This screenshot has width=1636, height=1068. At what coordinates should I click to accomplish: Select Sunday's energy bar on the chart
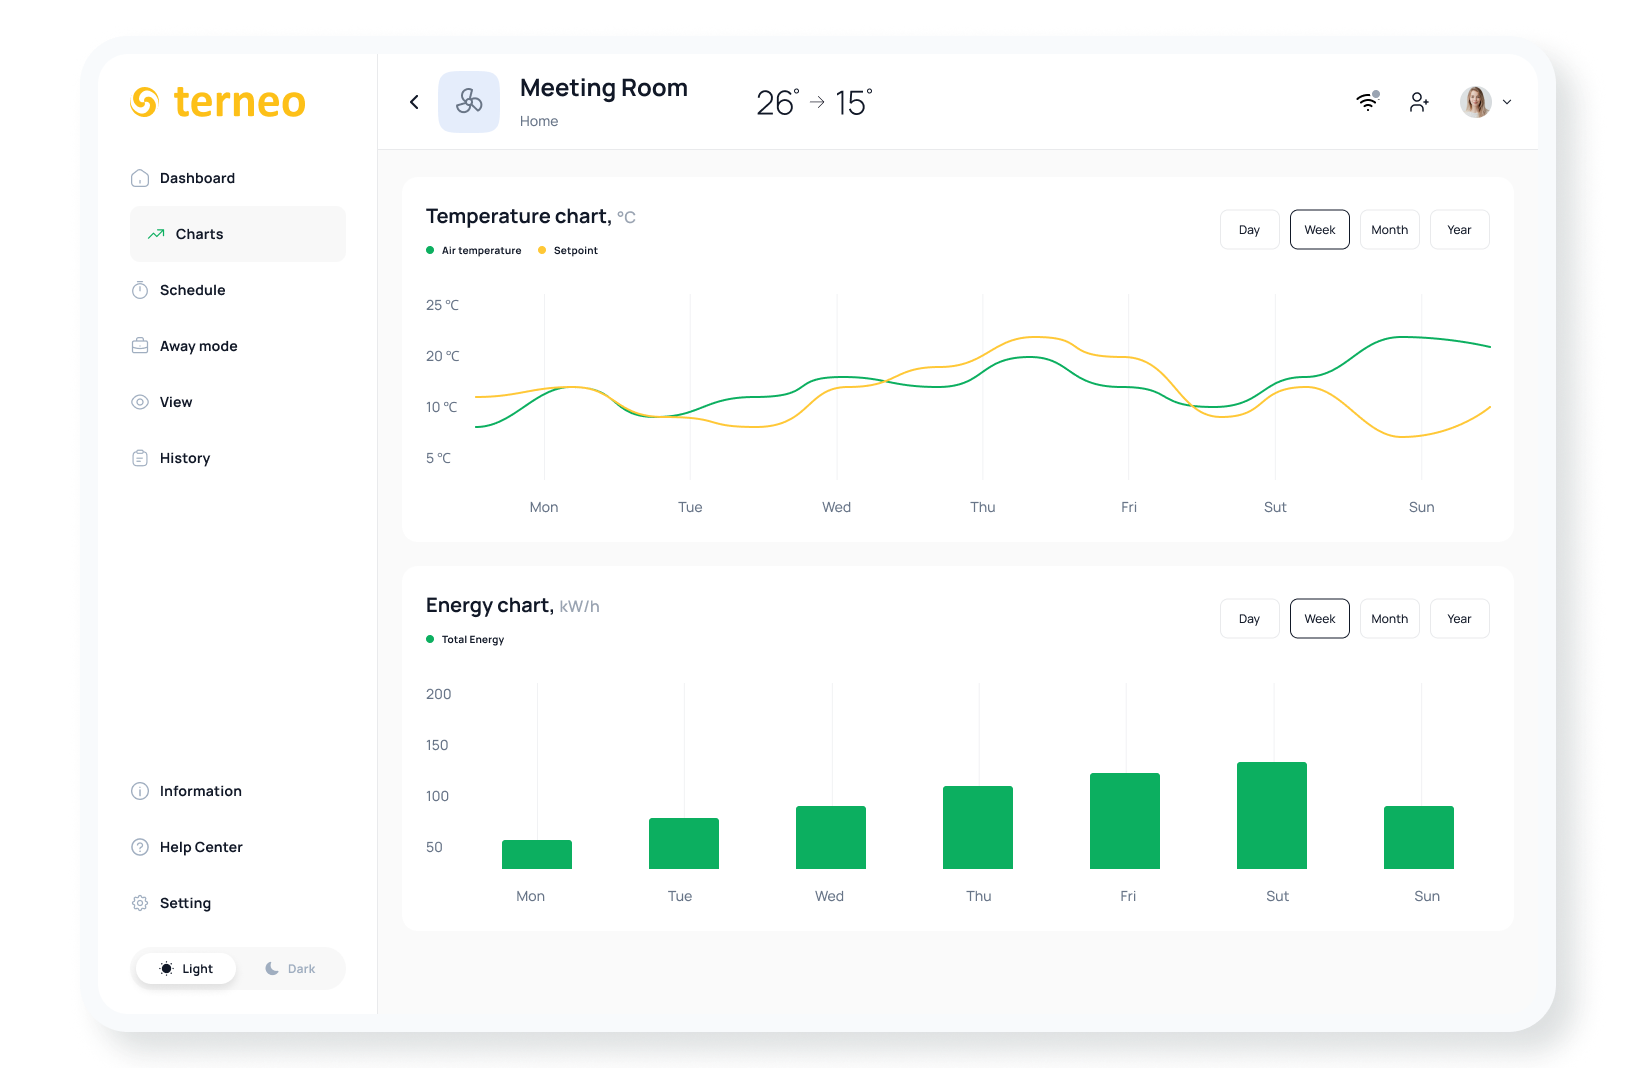pos(1418,837)
